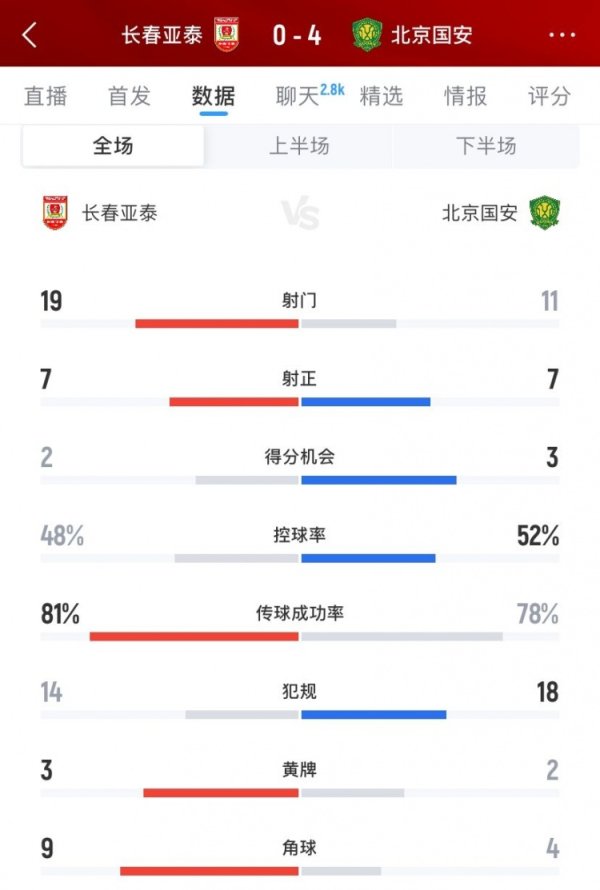The width and height of the screenshot is (600, 890).
Task: Tap the back arrow at top left
Action: 30,34
